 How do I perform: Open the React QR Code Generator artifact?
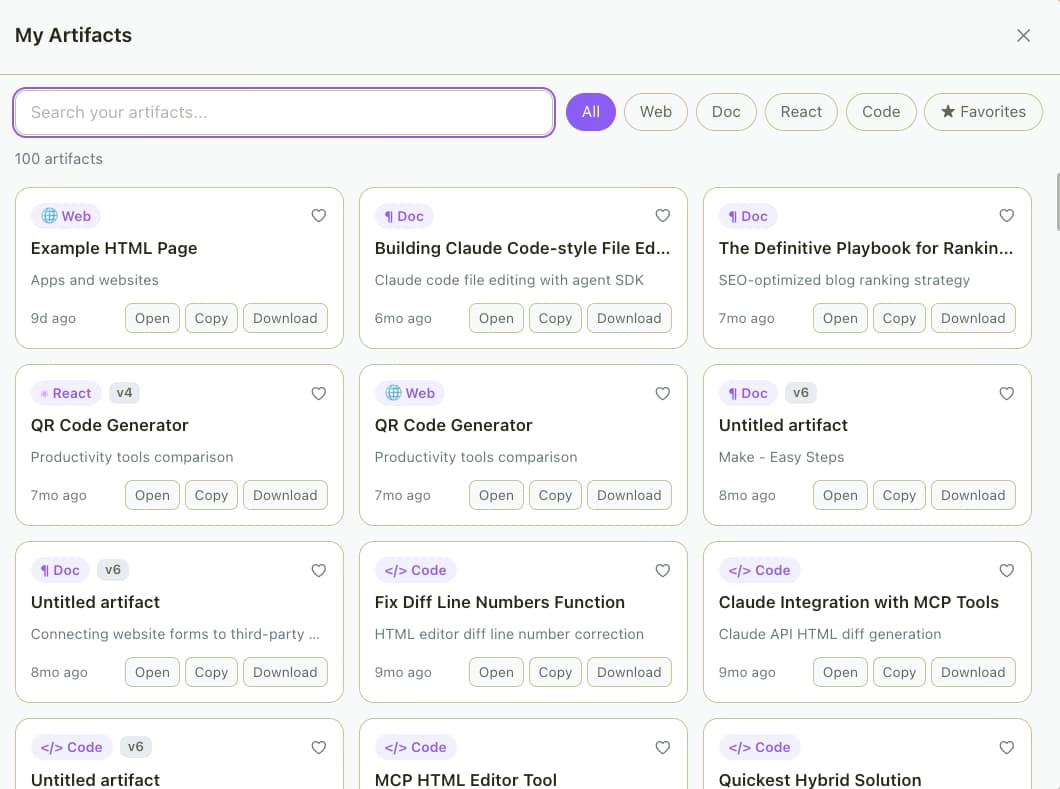click(152, 496)
